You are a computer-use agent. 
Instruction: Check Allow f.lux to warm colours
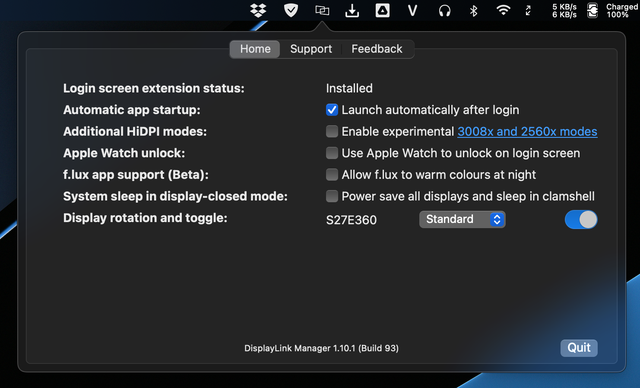coord(332,175)
